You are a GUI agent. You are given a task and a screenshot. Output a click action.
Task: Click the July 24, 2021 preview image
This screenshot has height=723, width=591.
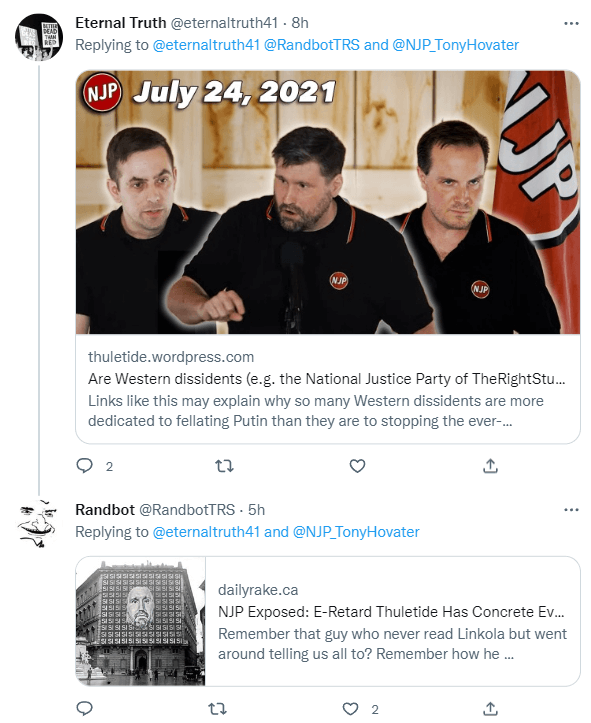coord(328,202)
